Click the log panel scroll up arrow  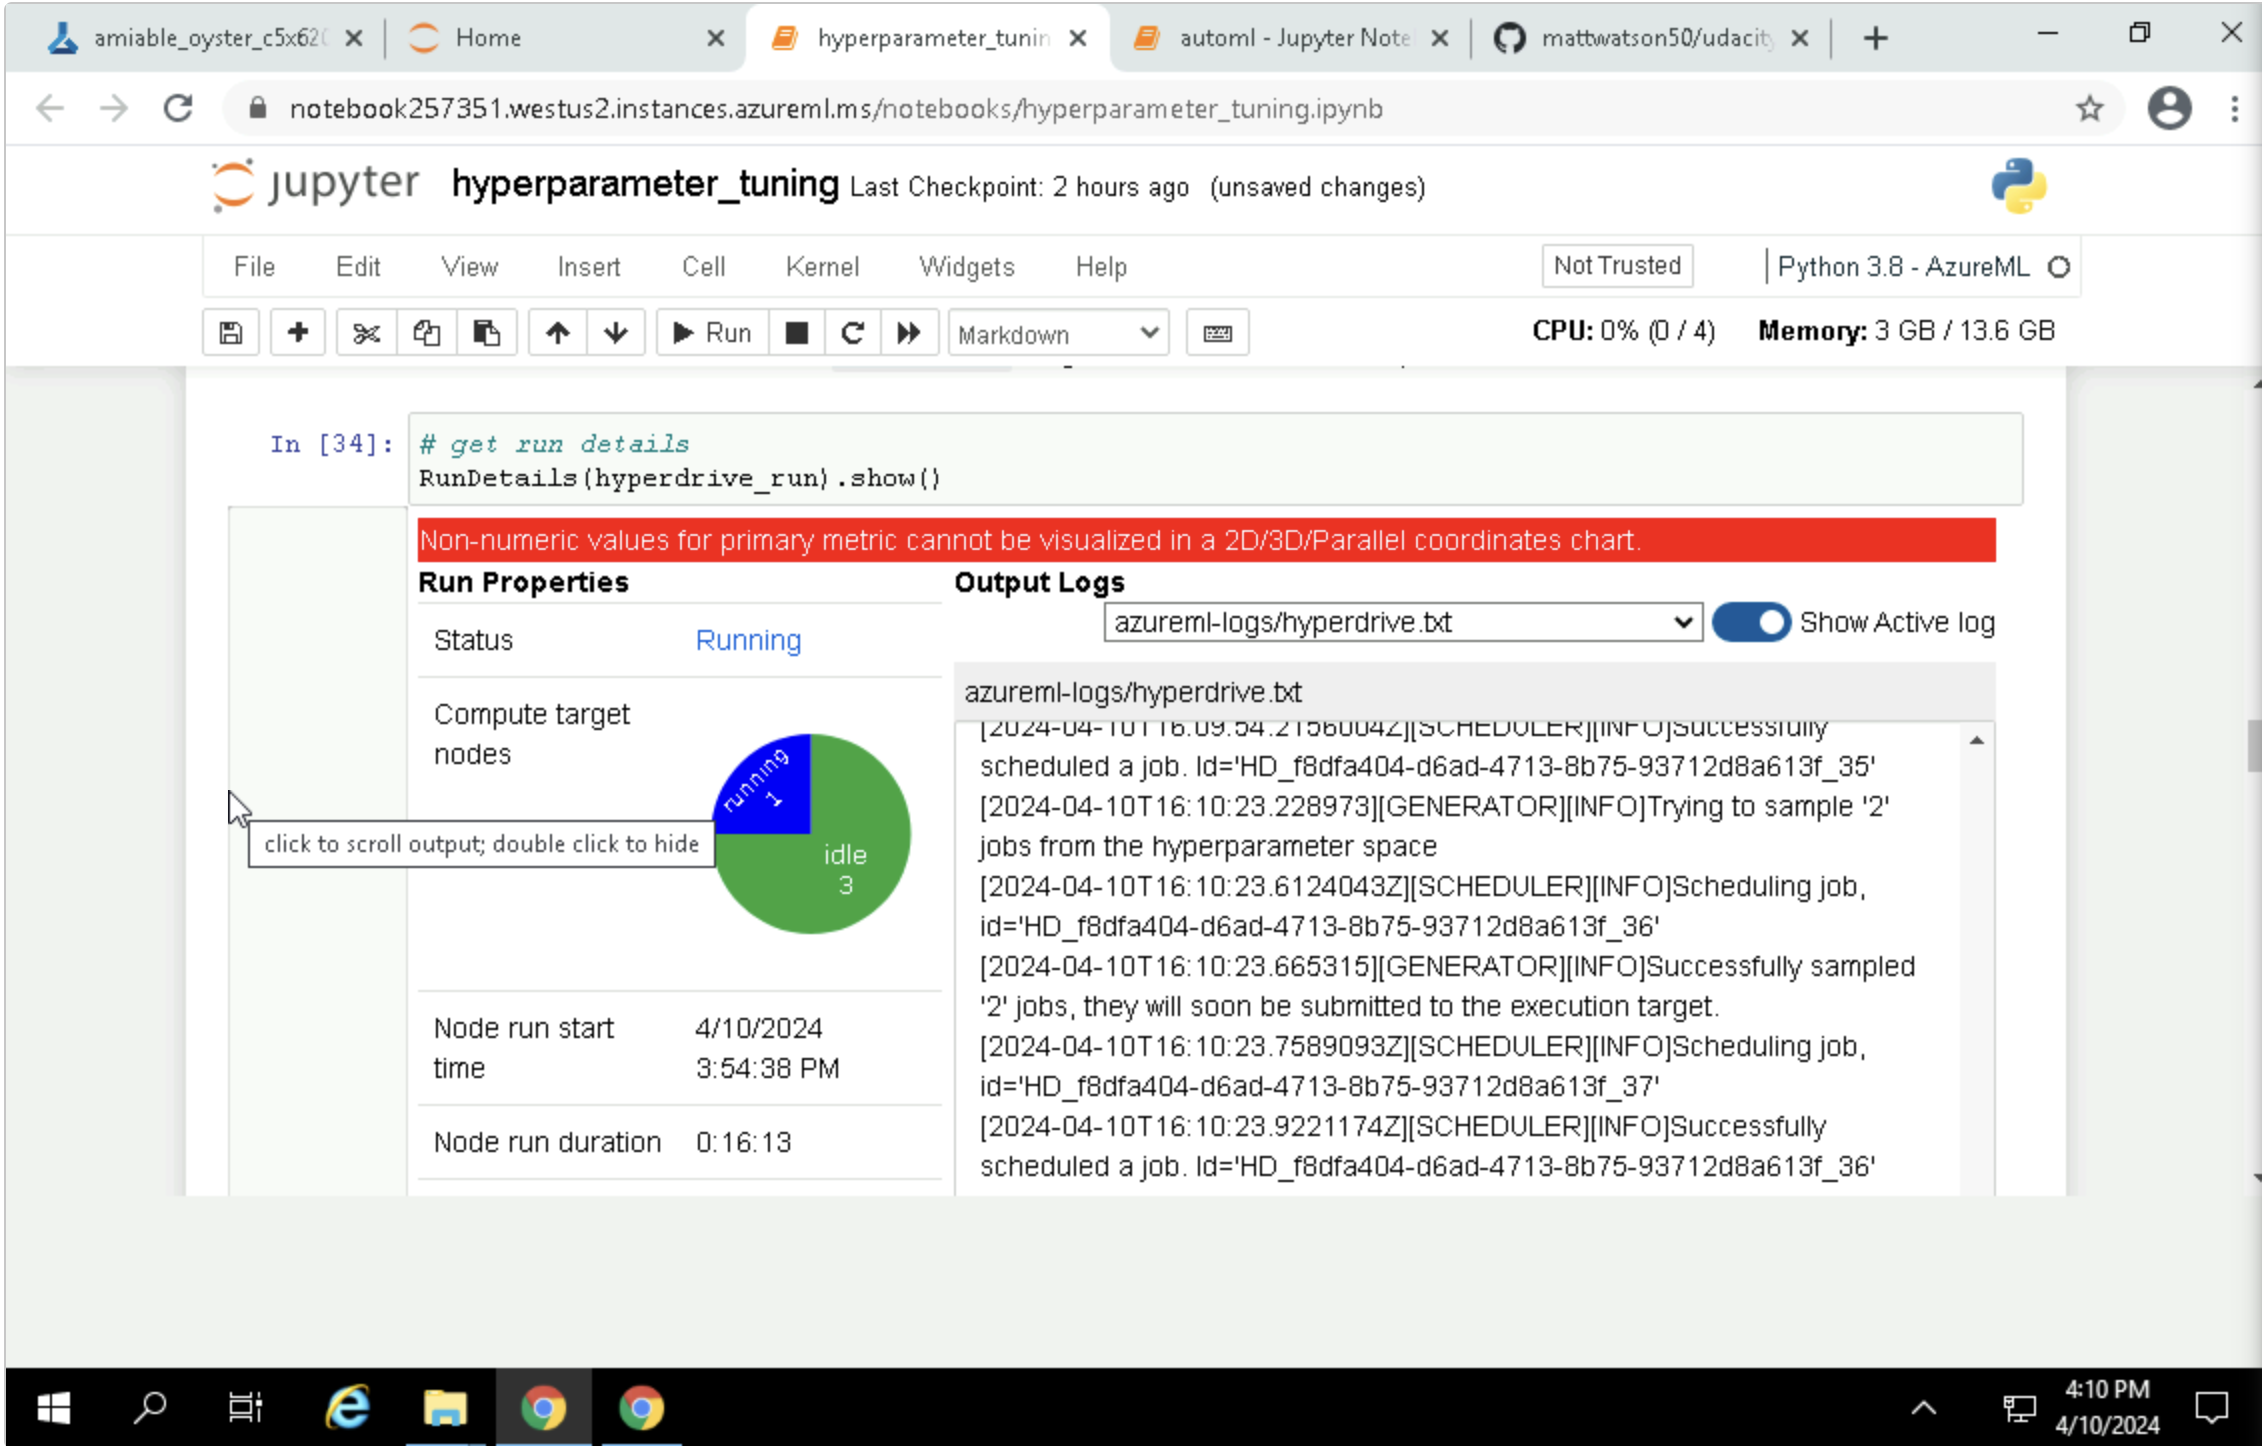point(1976,741)
